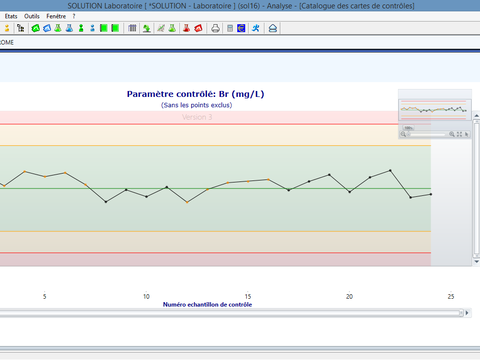Viewport: 480px width, 360px height.
Task: Click the red flask toolbar icon
Action: point(186,28)
